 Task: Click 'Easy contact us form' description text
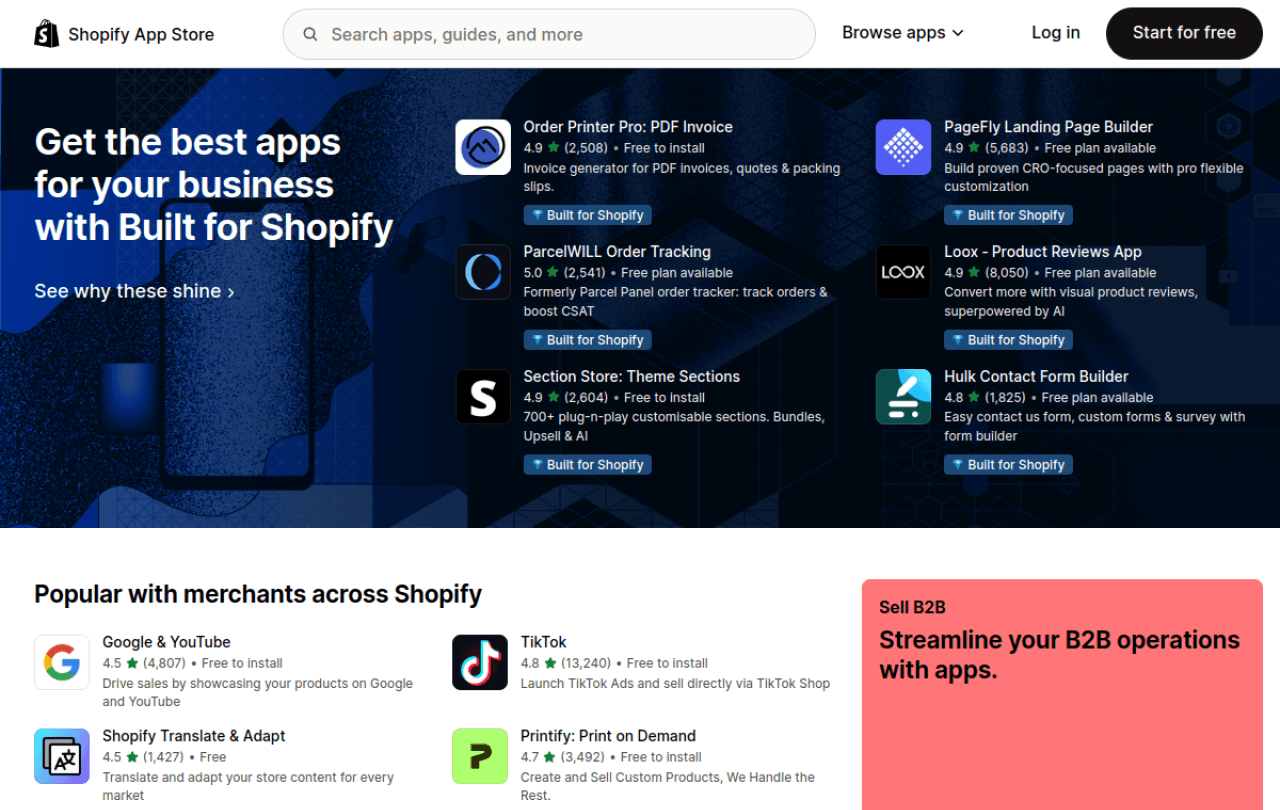[1094, 426]
